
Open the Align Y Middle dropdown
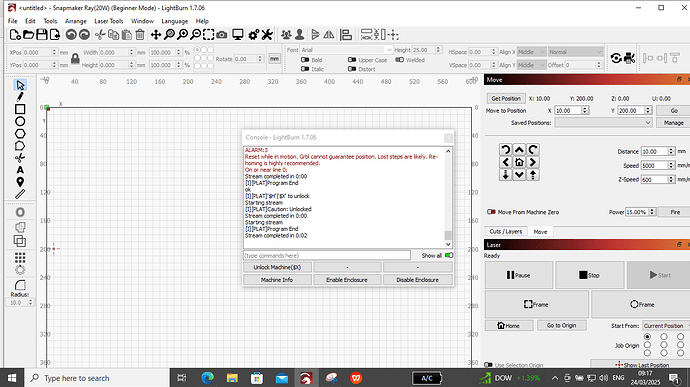coord(532,65)
